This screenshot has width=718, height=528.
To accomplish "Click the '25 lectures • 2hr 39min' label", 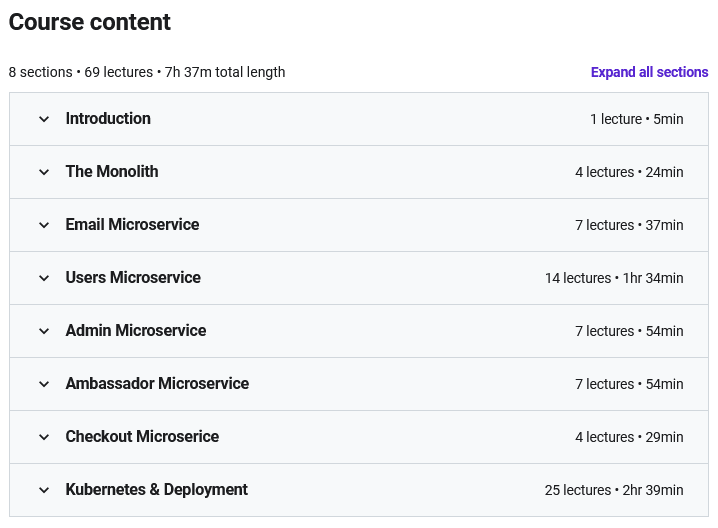I will coord(614,490).
